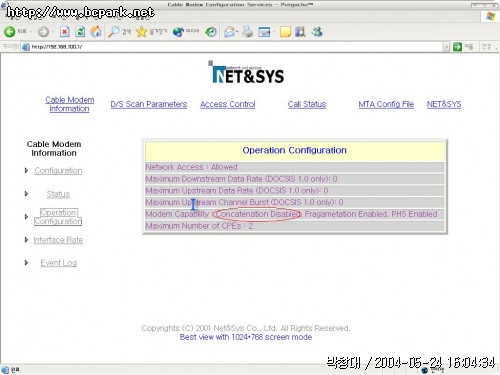Click the status bar page icon
This screenshot has width=500, height=375.
tap(5, 370)
